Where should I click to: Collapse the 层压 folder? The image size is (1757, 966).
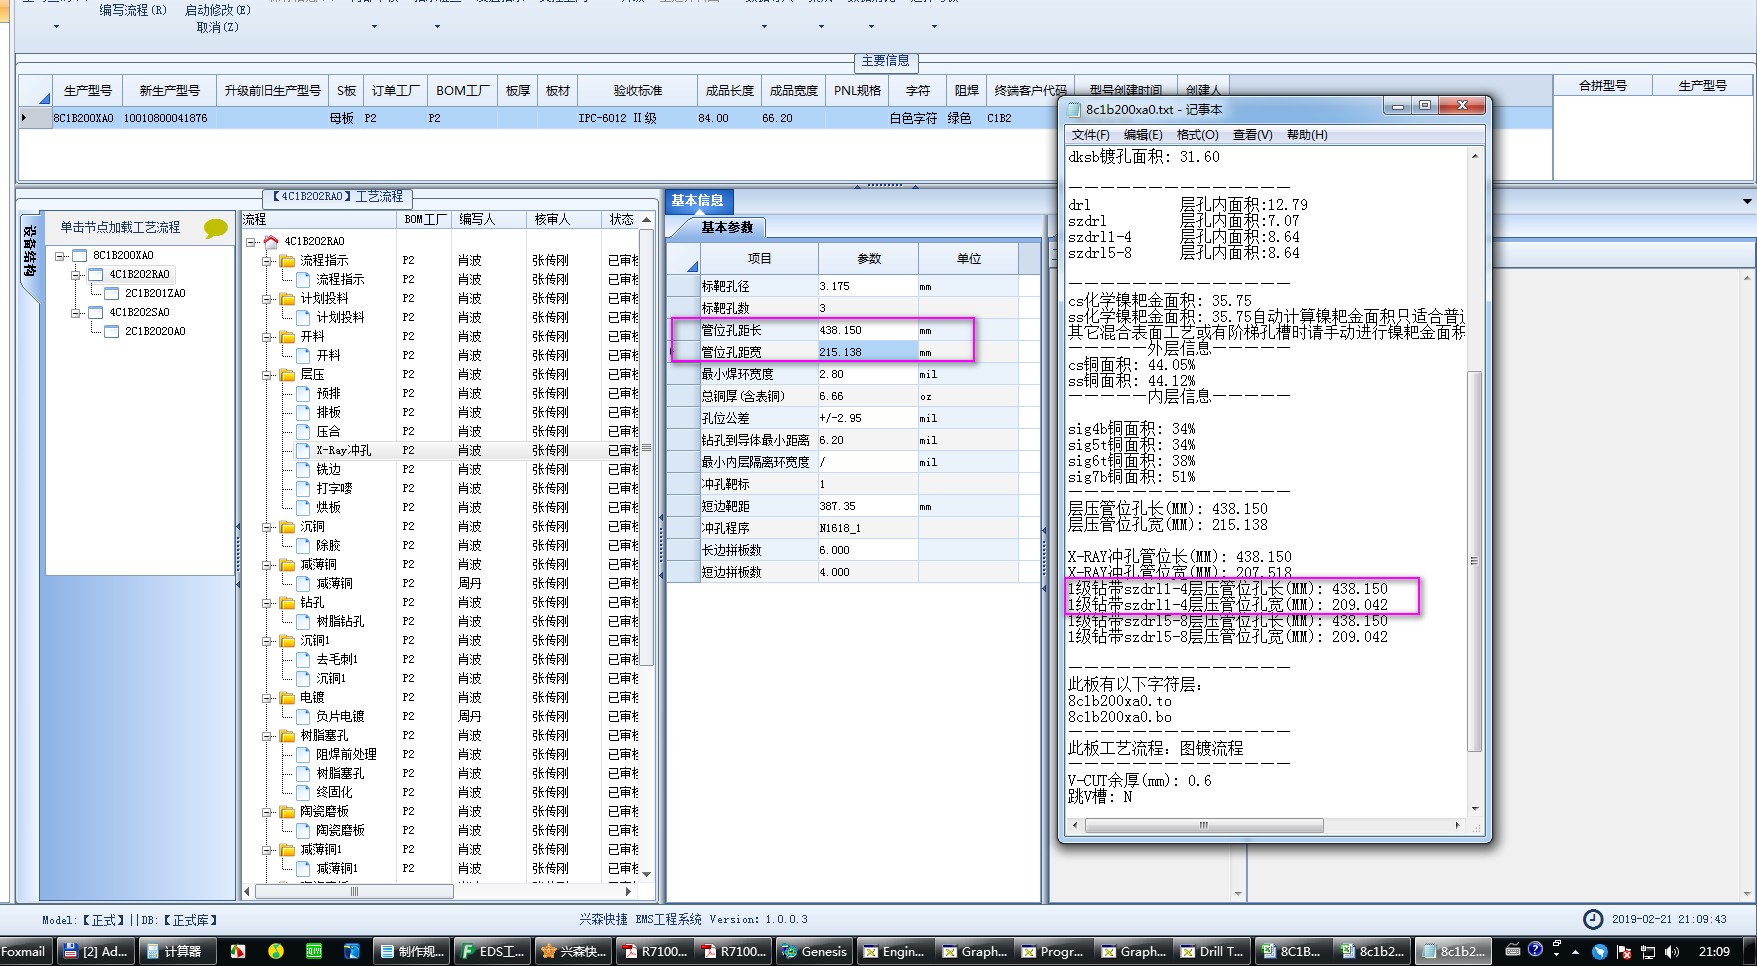(268, 374)
